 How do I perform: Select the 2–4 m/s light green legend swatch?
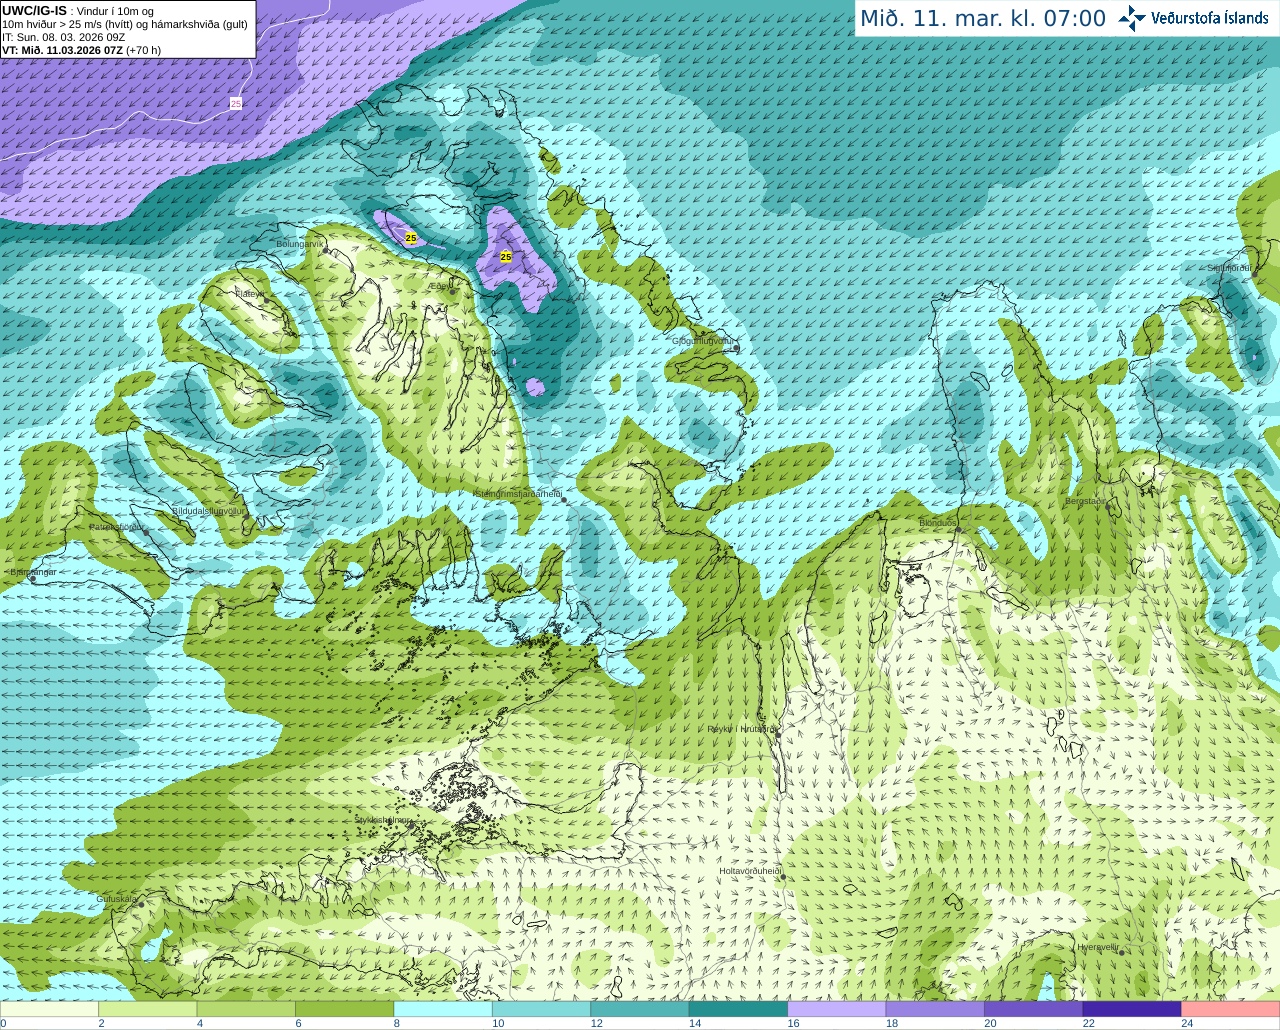(x=147, y=1009)
